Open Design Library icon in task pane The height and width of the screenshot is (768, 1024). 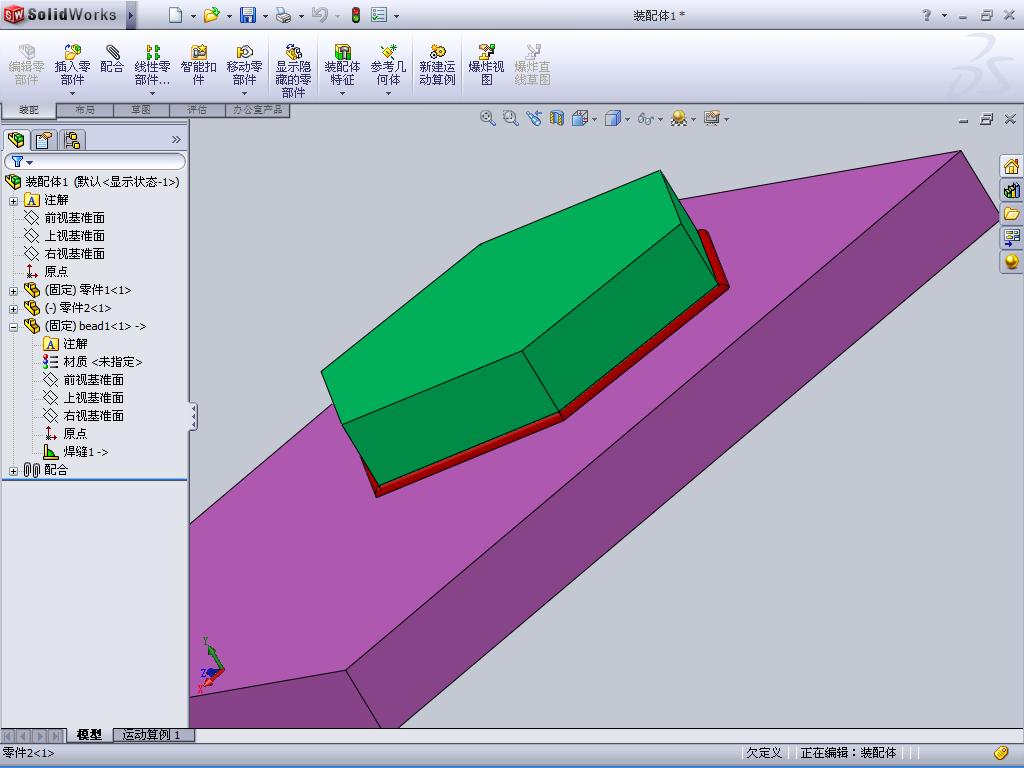coord(1011,190)
